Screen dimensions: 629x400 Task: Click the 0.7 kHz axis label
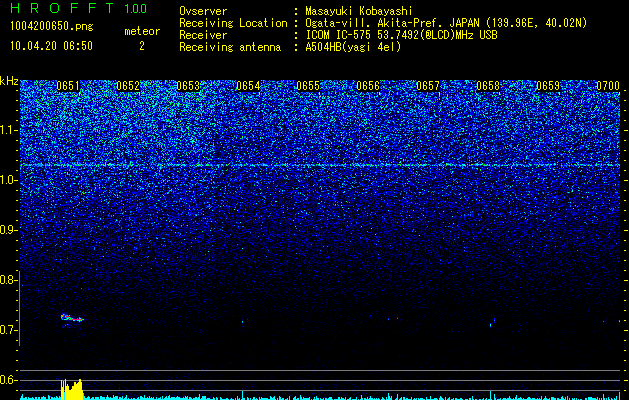(x=8, y=330)
